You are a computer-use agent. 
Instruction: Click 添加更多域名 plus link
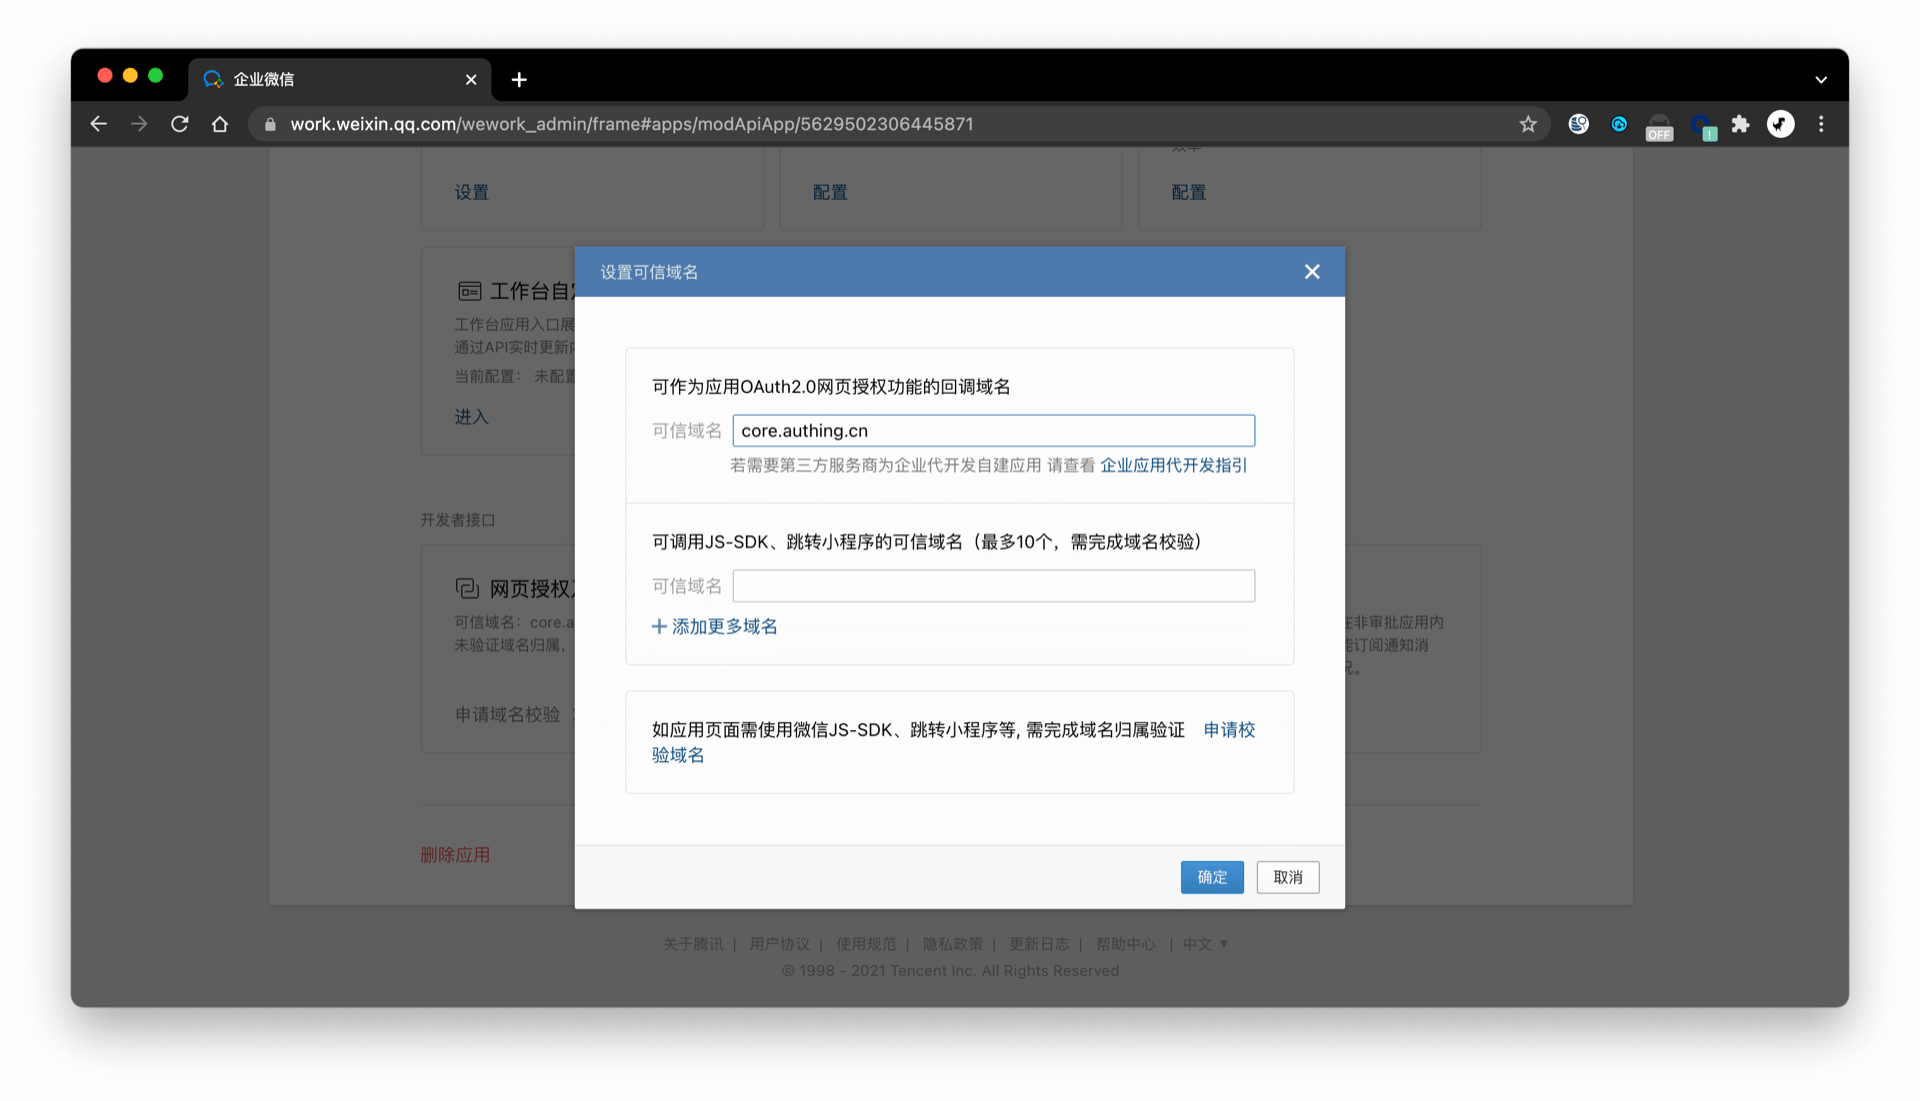(715, 627)
